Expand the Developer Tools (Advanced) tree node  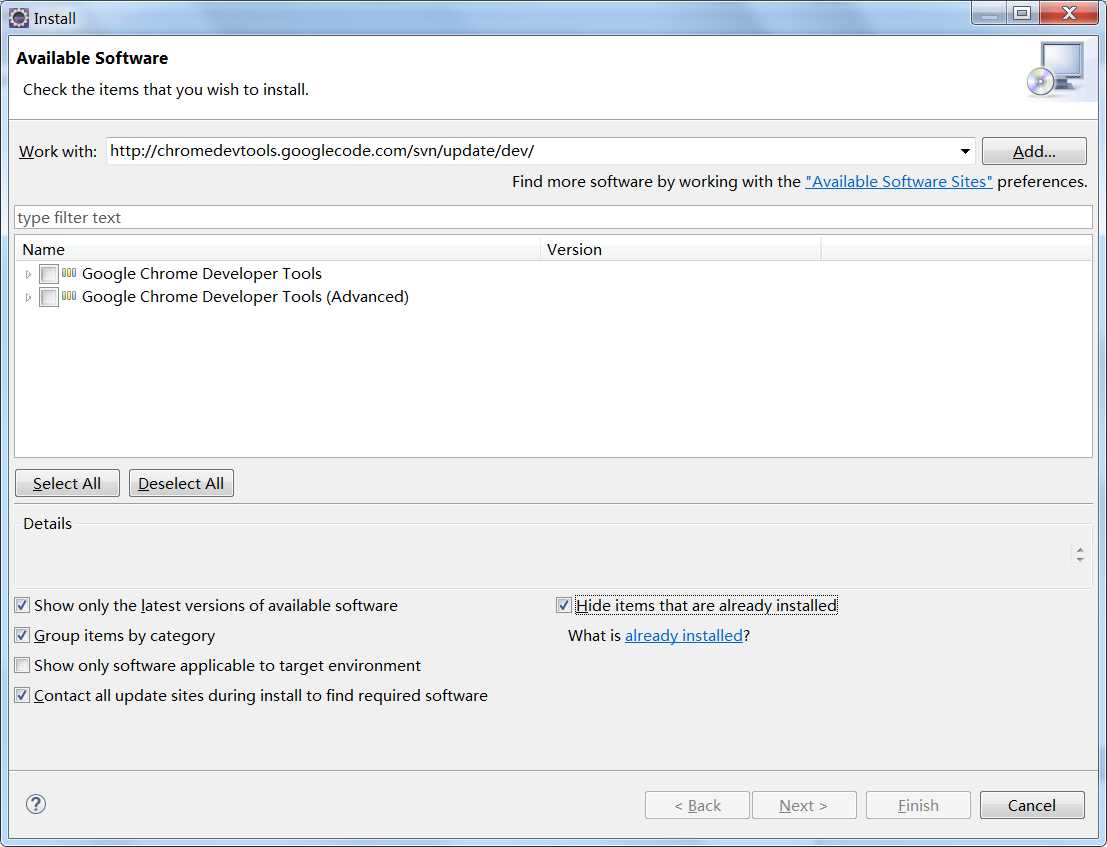[x=28, y=297]
